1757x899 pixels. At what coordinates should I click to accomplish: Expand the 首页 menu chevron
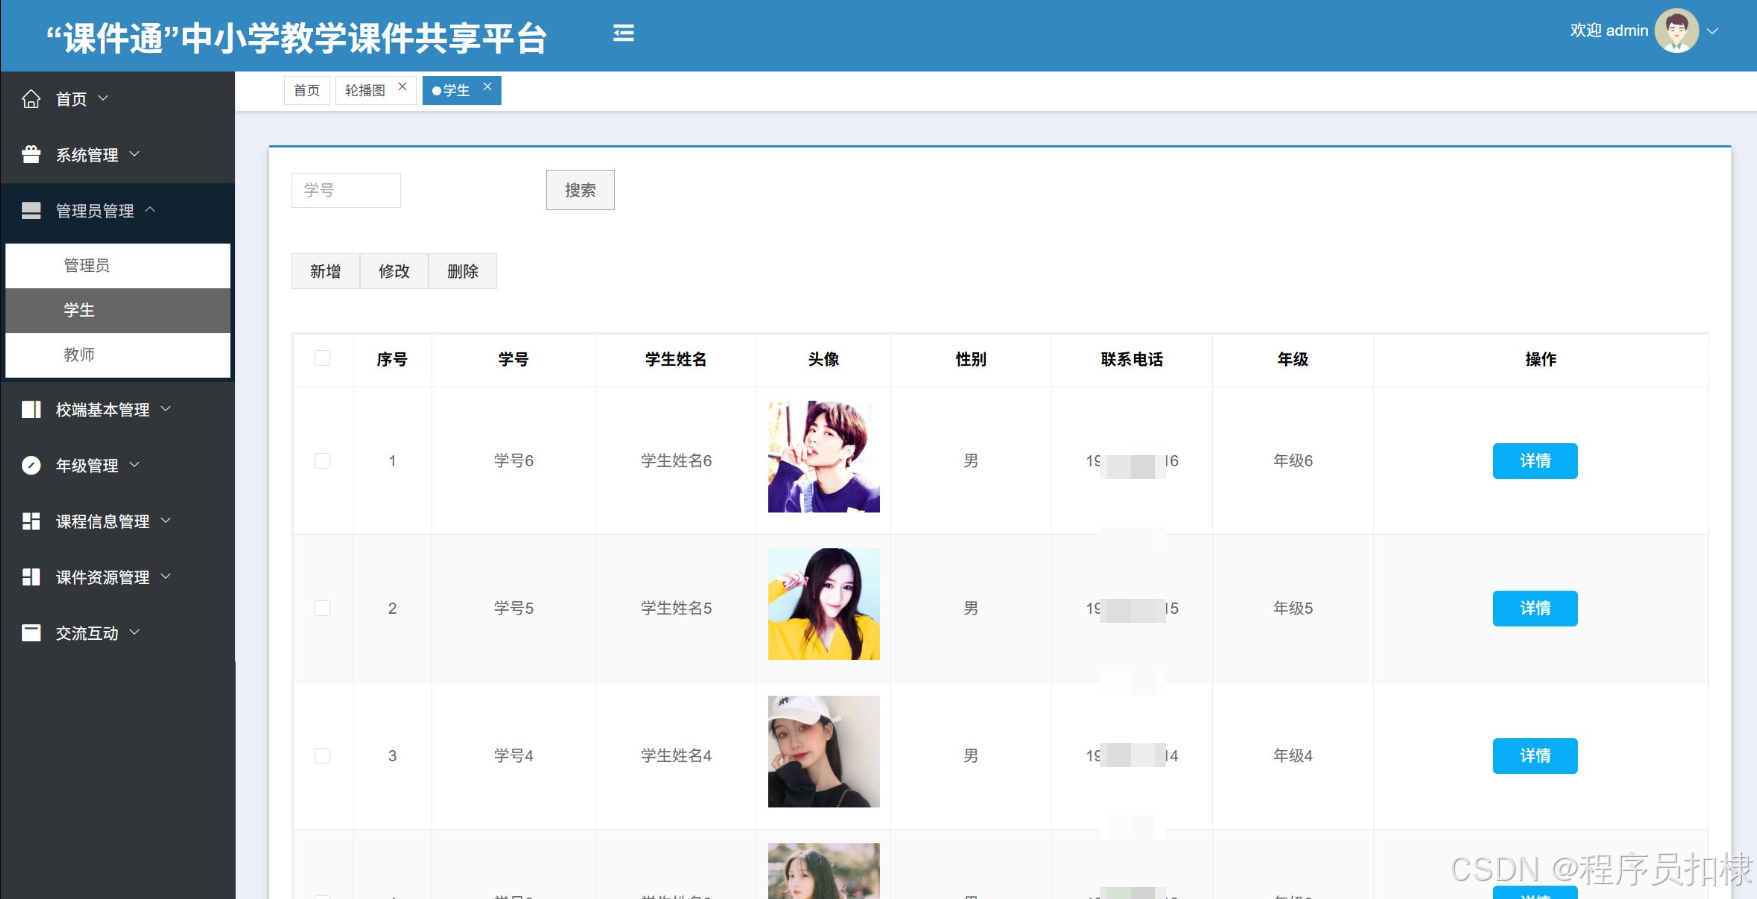coord(103,98)
